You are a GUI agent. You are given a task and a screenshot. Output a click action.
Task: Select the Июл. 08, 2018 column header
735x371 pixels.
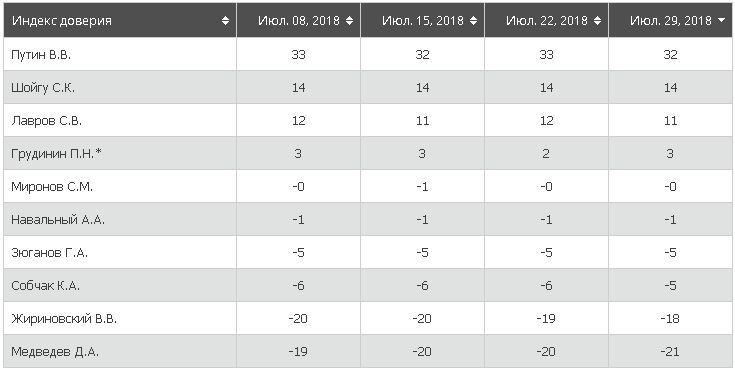[299, 21]
